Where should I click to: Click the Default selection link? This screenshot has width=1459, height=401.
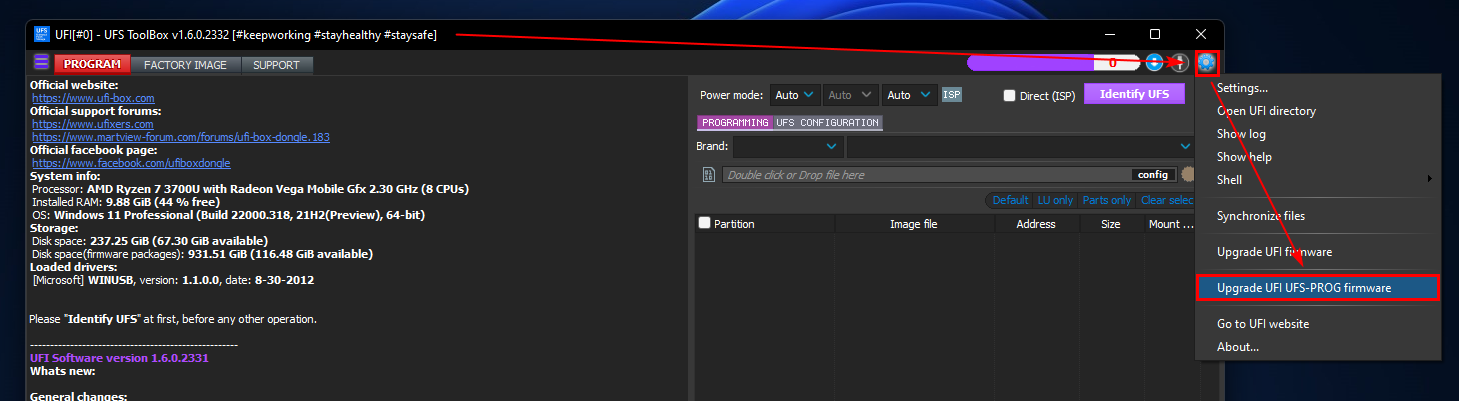click(1010, 200)
